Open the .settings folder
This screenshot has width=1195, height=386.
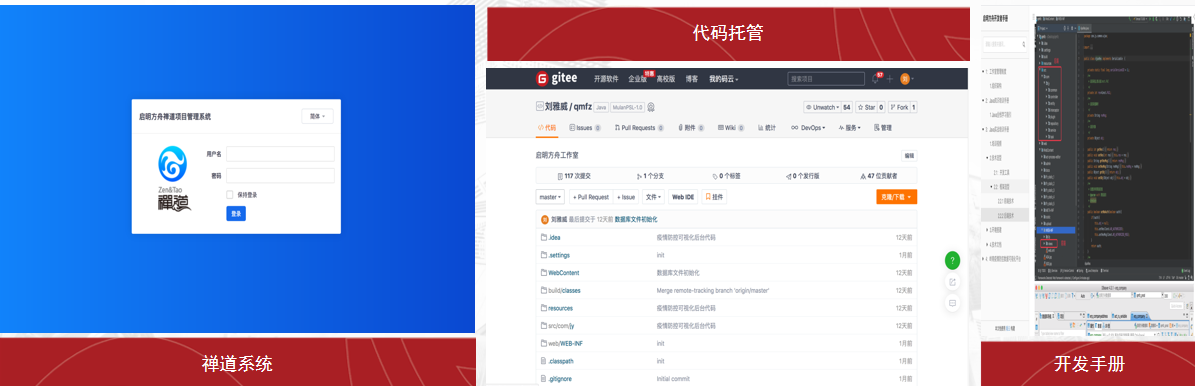pos(559,255)
